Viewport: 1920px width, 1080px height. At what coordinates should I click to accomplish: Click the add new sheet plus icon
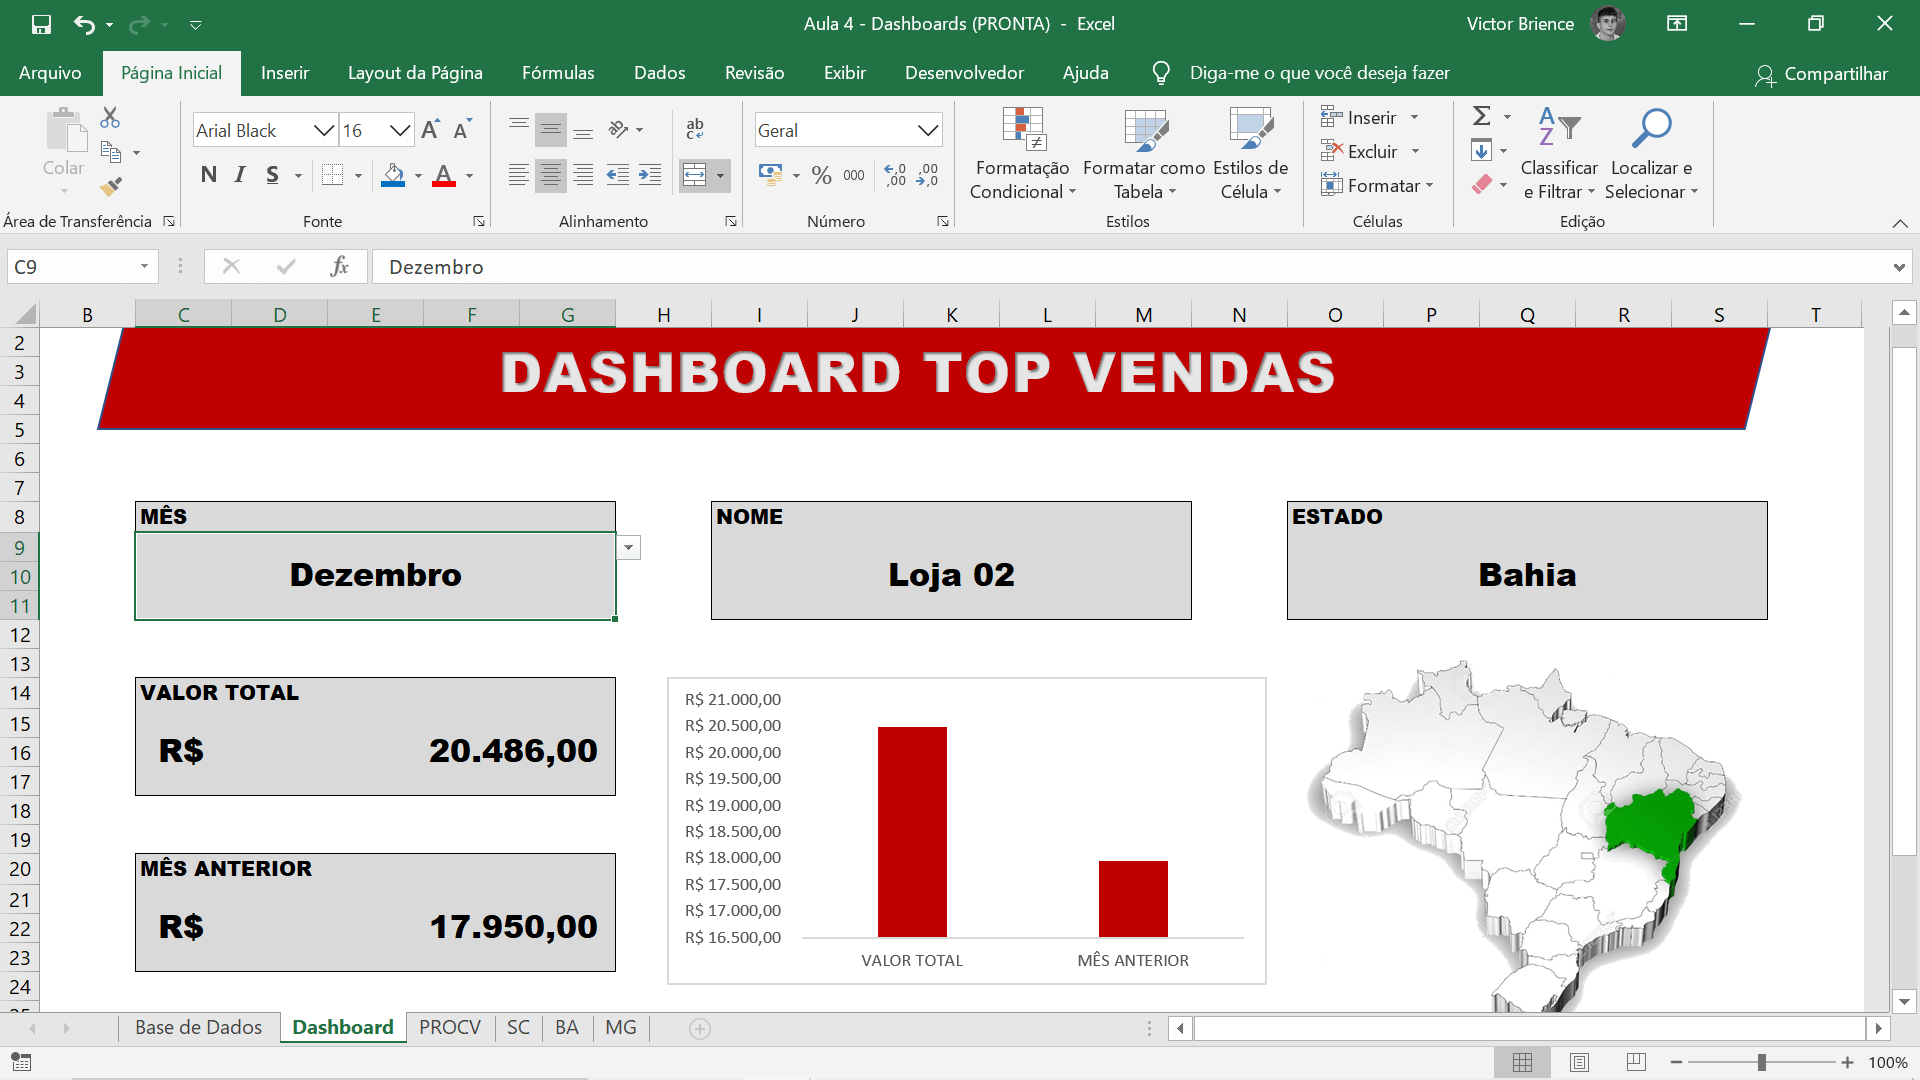(700, 1028)
